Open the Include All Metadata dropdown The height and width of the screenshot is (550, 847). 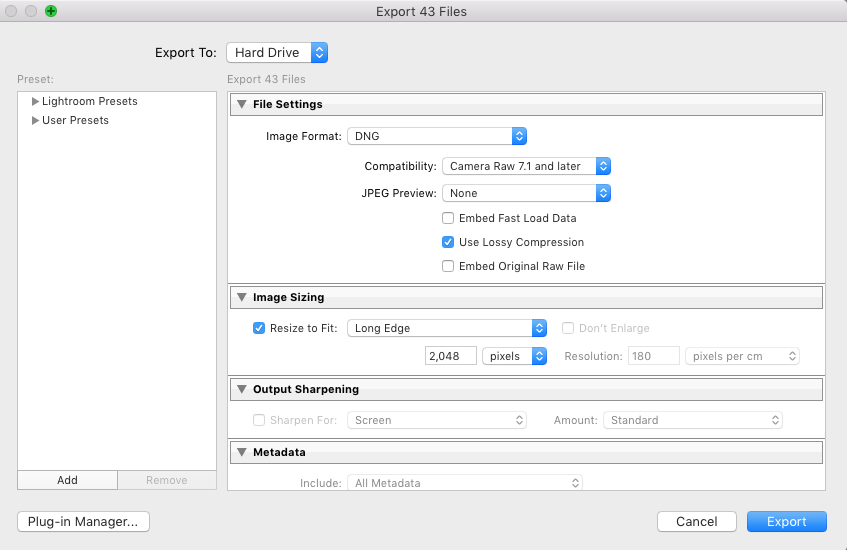pos(465,483)
